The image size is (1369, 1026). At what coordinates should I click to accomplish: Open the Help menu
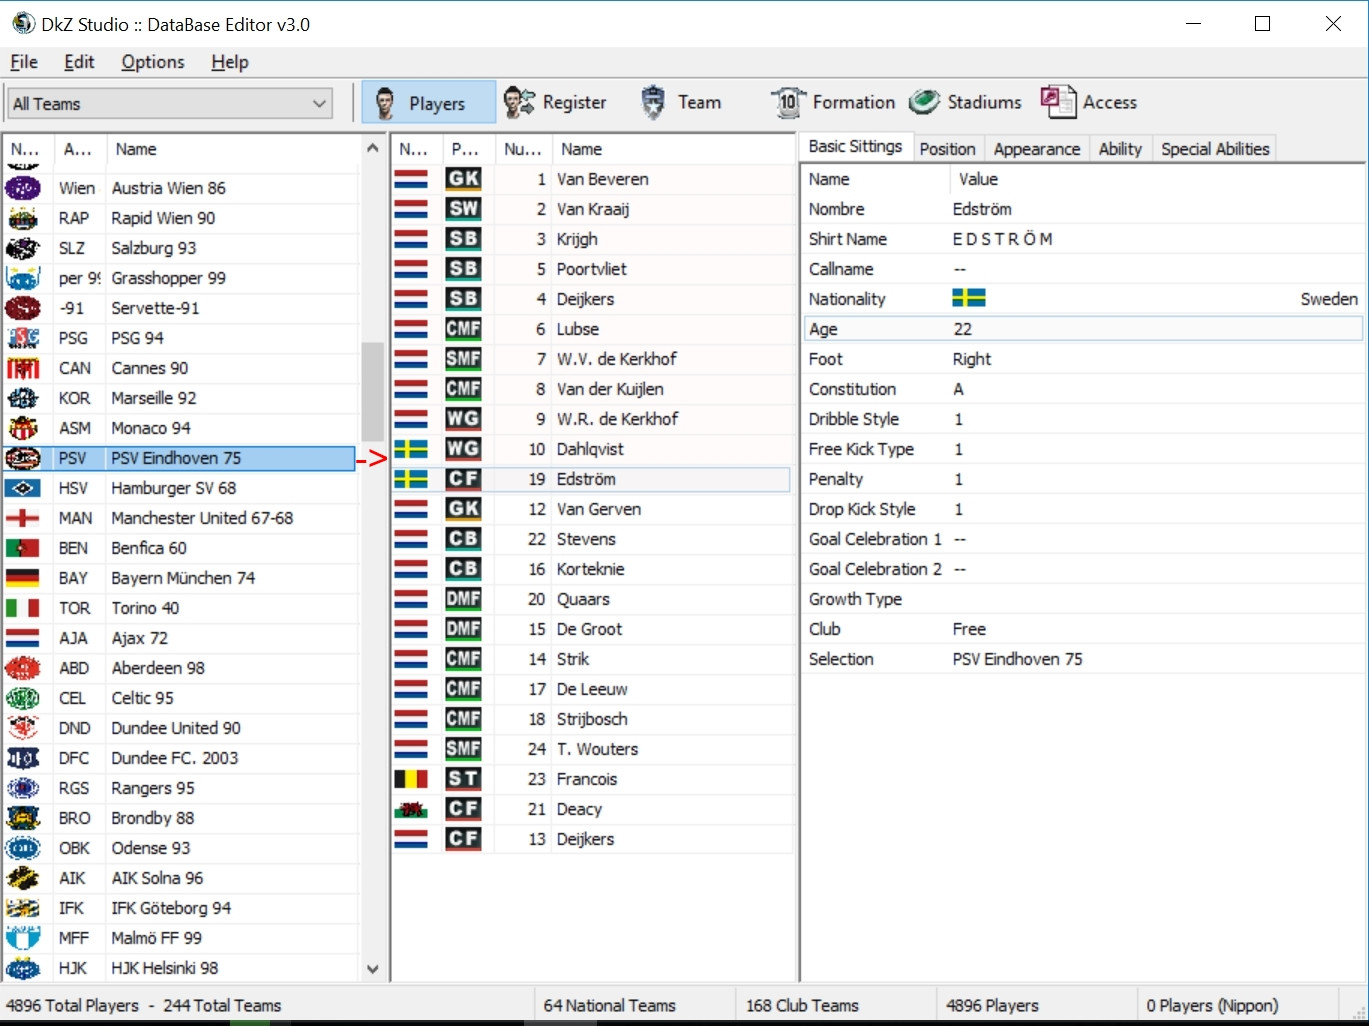point(230,62)
